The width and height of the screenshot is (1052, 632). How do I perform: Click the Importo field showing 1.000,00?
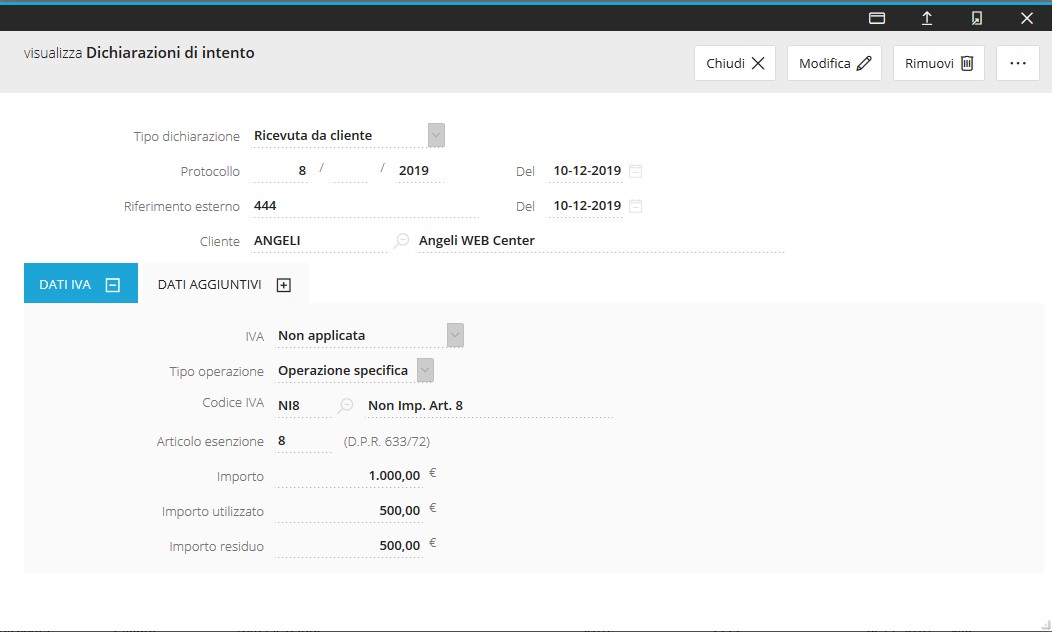tap(350, 476)
